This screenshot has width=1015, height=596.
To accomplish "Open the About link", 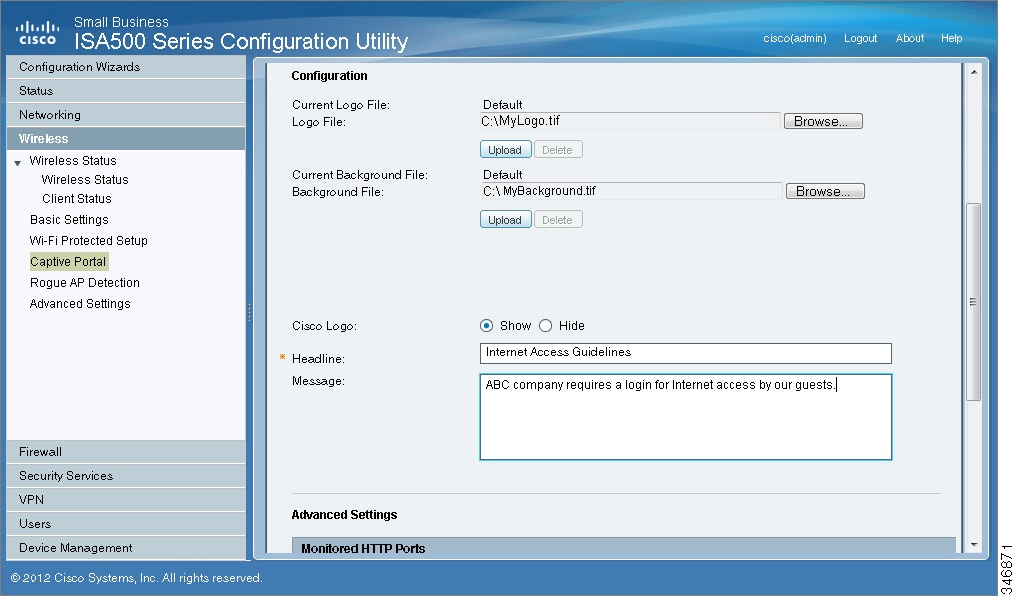I will point(909,38).
